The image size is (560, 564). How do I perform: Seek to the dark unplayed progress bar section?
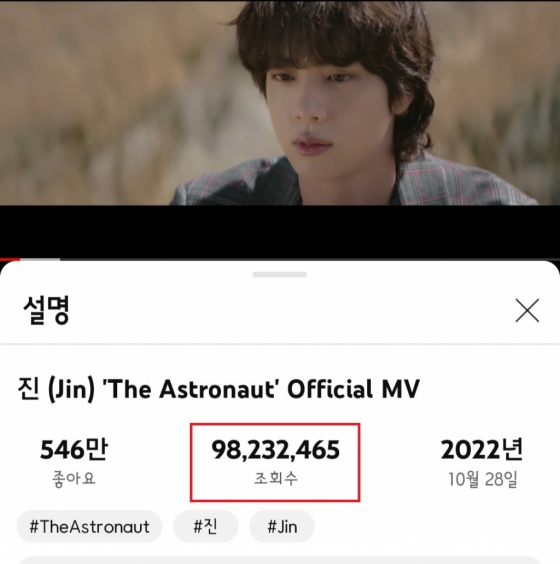tap(309, 259)
